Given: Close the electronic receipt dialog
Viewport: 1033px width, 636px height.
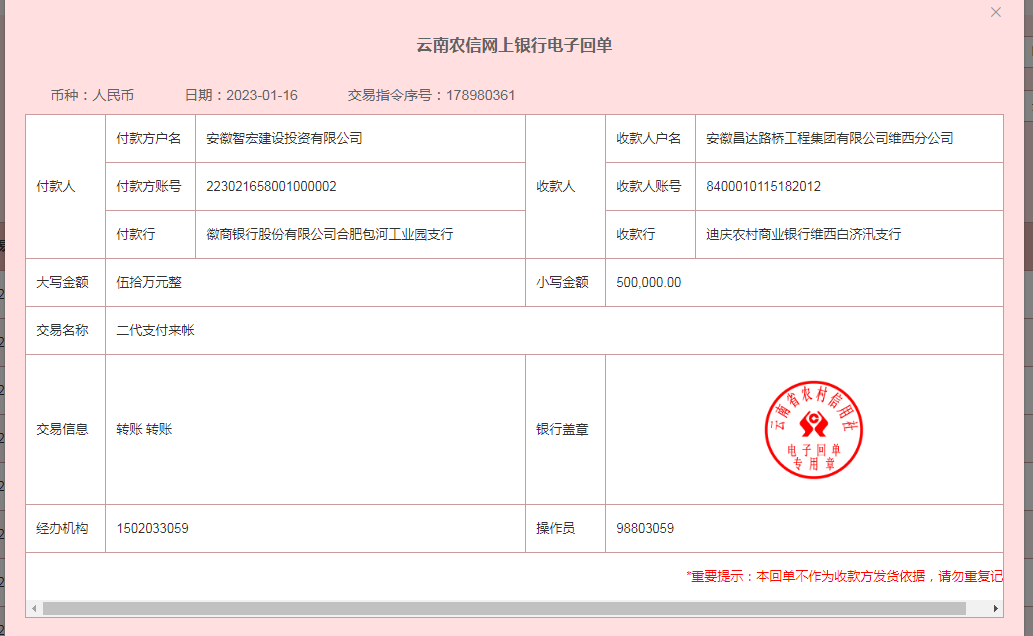Looking at the screenshot, I should pos(995,12).
